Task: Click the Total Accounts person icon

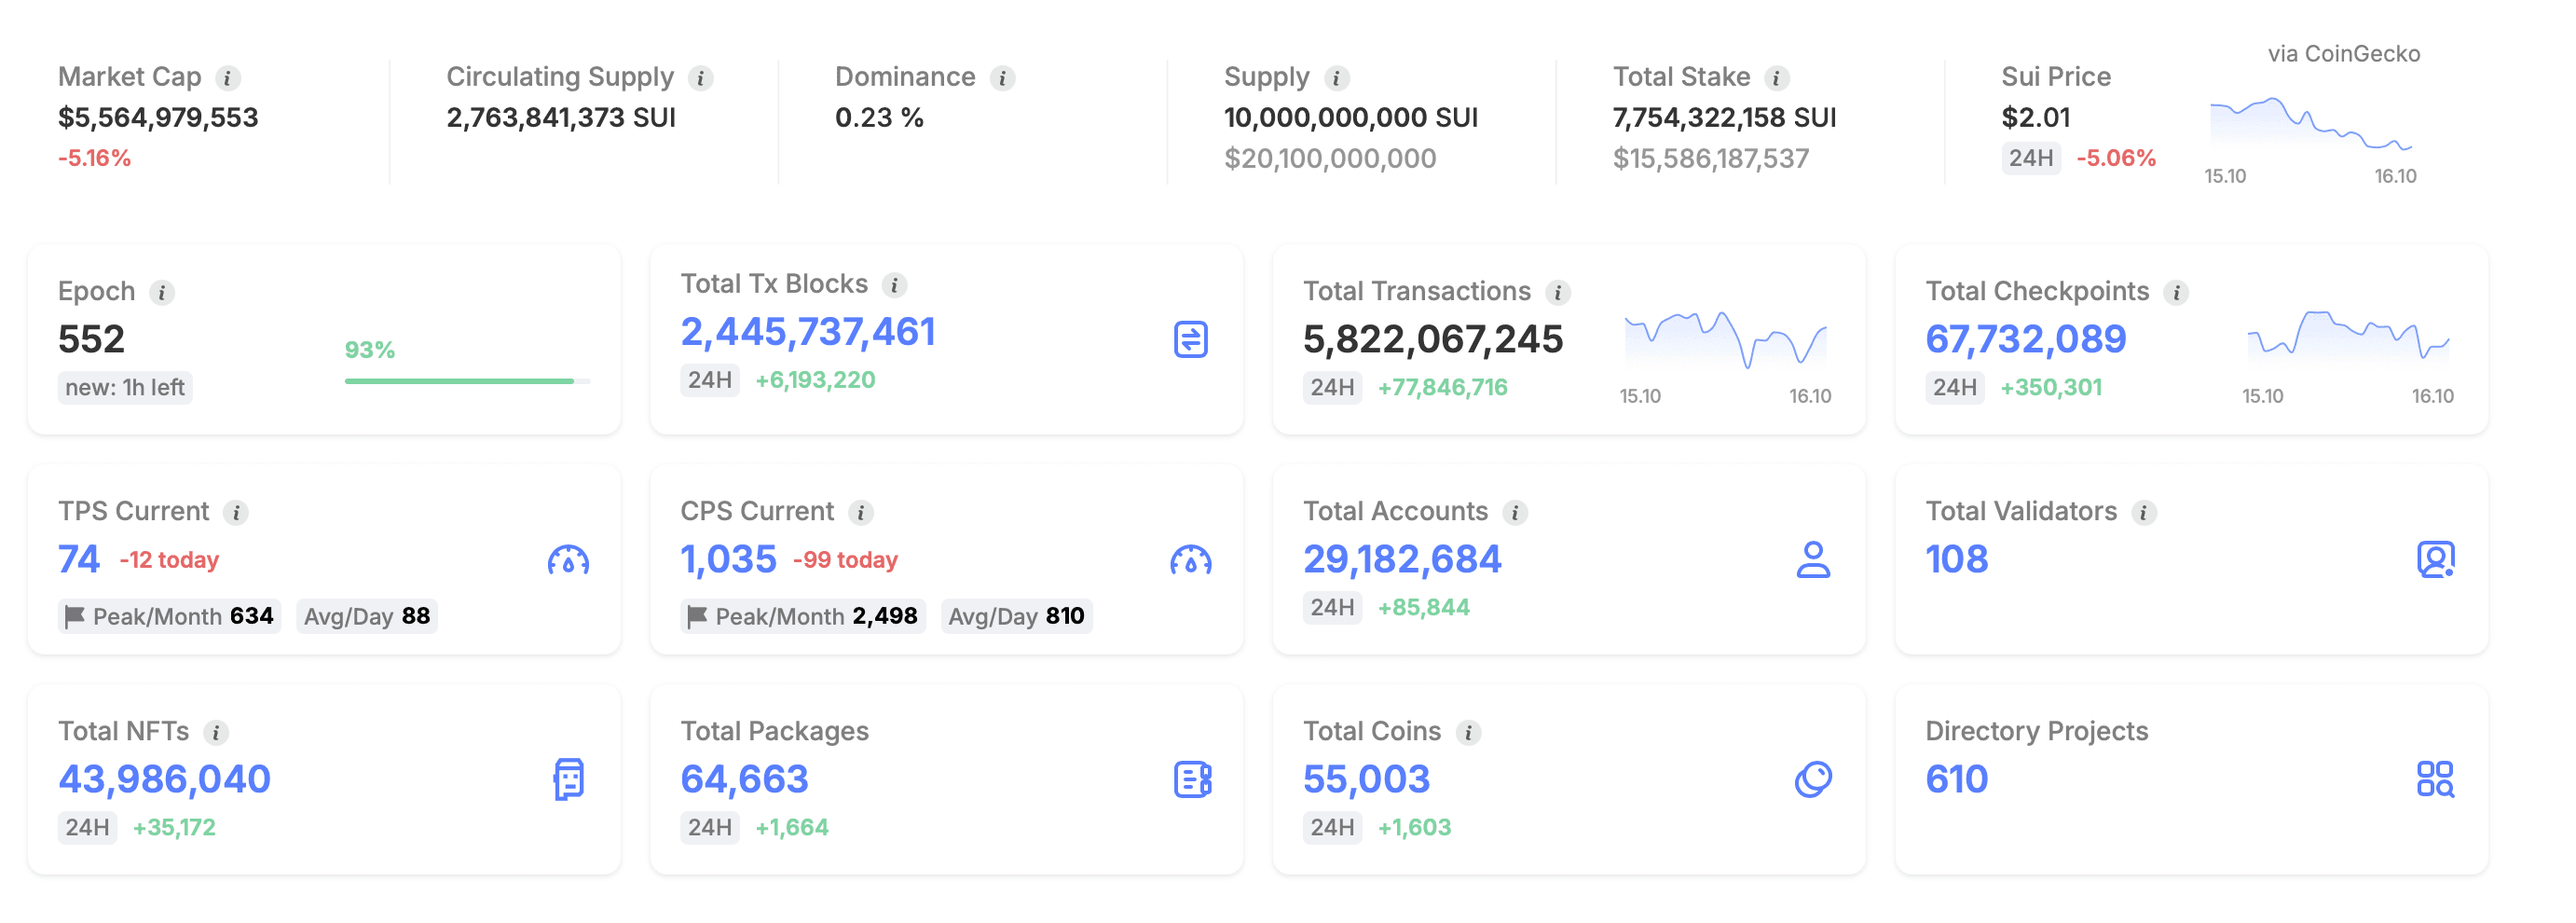Action: (1812, 559)
